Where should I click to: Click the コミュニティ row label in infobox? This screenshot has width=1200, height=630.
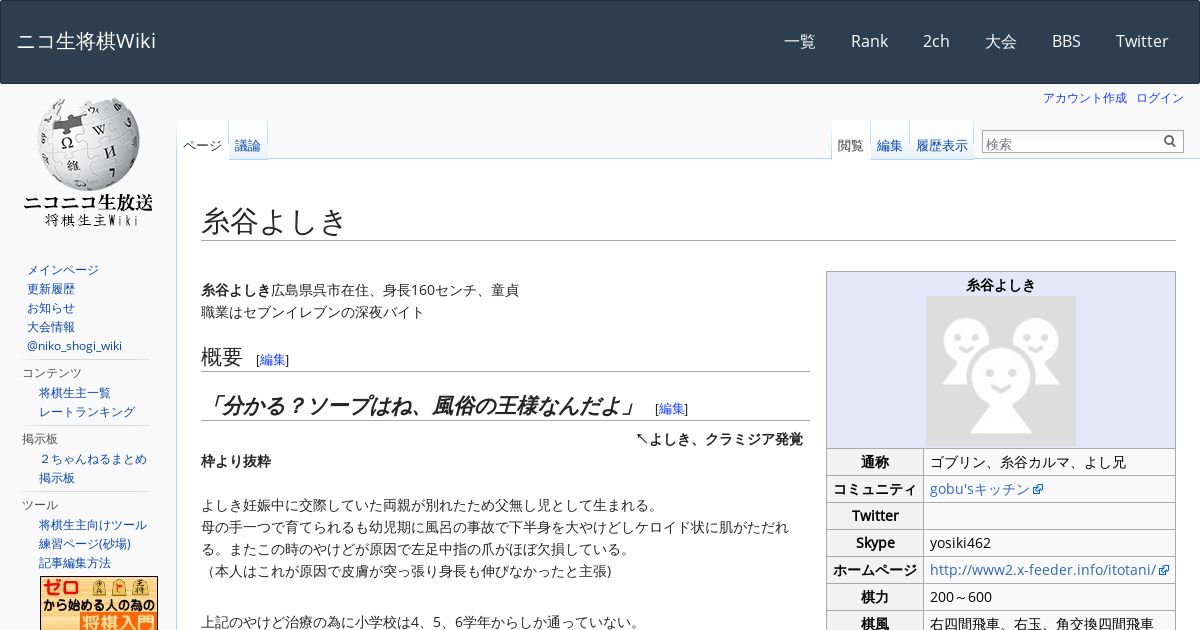click(x=875, y=489)
